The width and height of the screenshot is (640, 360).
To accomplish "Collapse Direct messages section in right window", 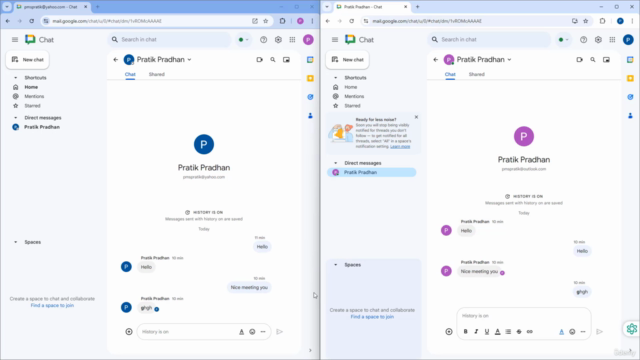I will tap(336, 163).
